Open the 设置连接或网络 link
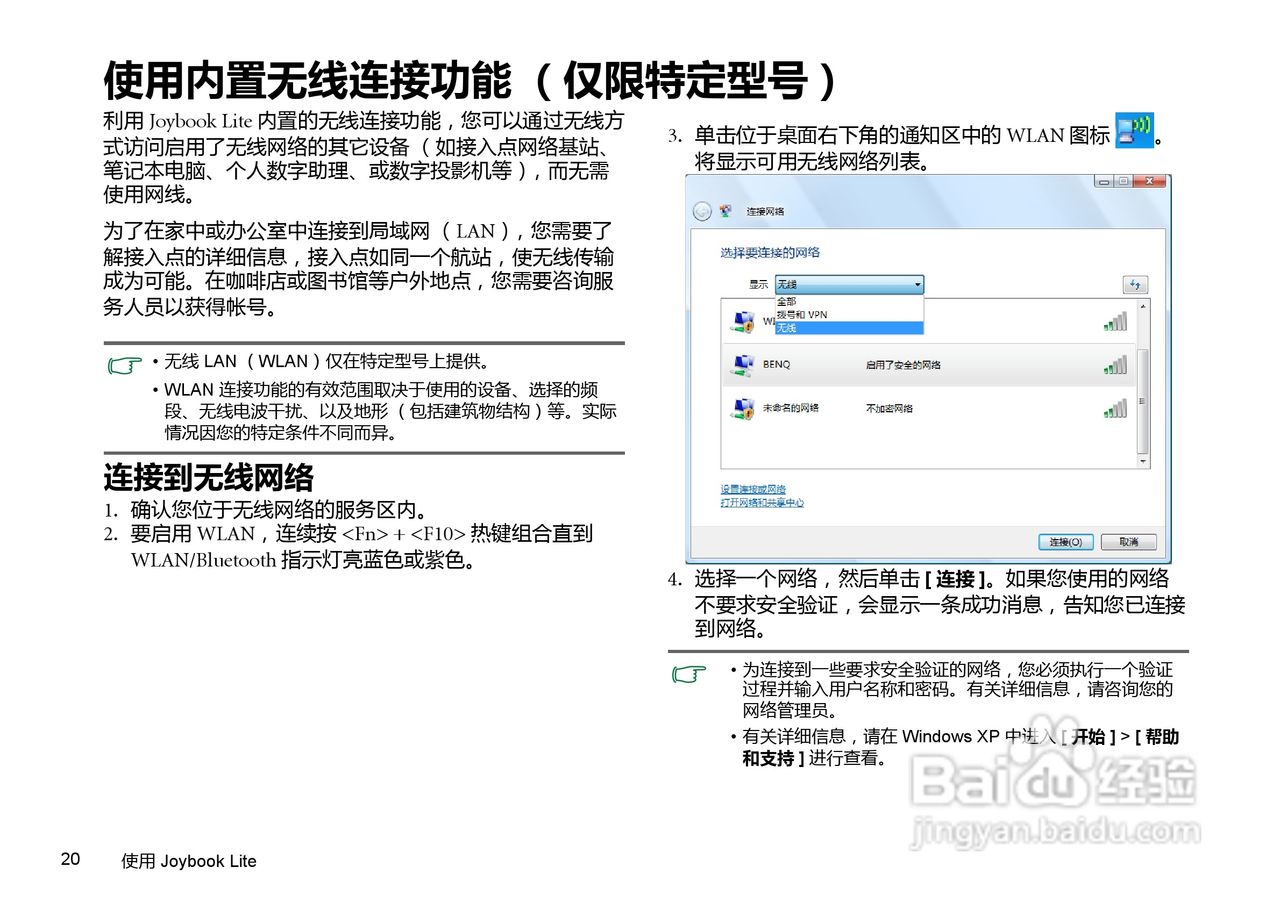Image resolution: width=1280 pixels, height=903 pixels. (753, 489)
